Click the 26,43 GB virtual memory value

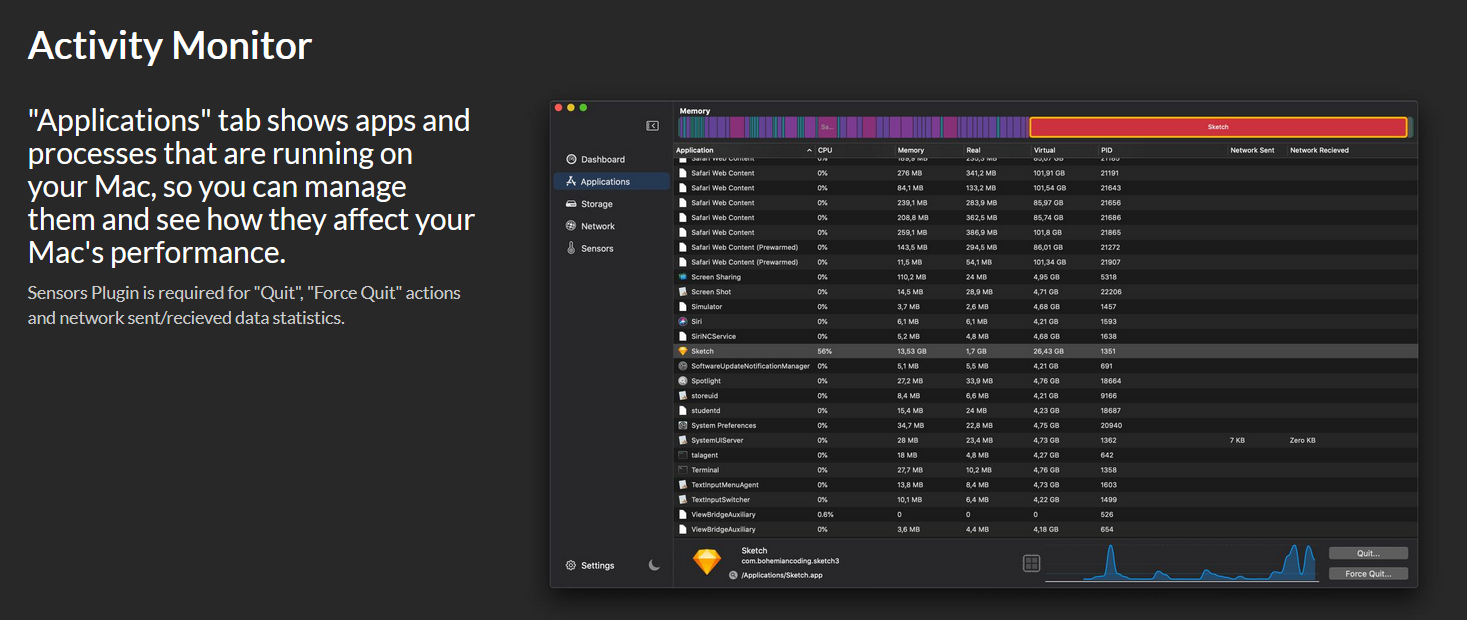[1048, 351]
